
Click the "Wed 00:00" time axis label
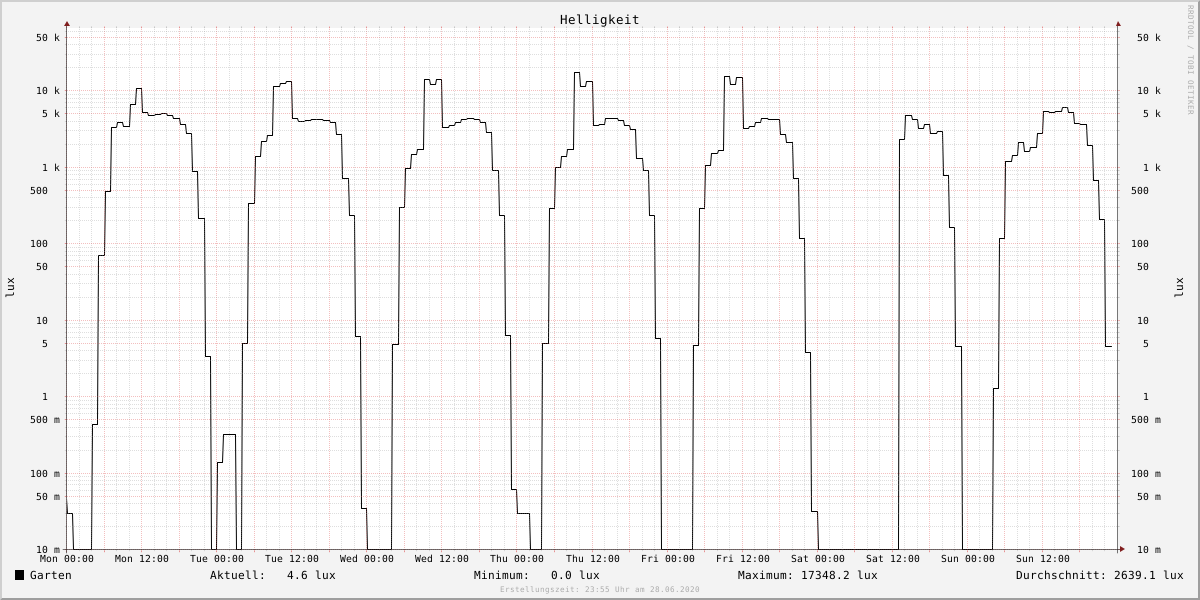[x=367, y=559]
